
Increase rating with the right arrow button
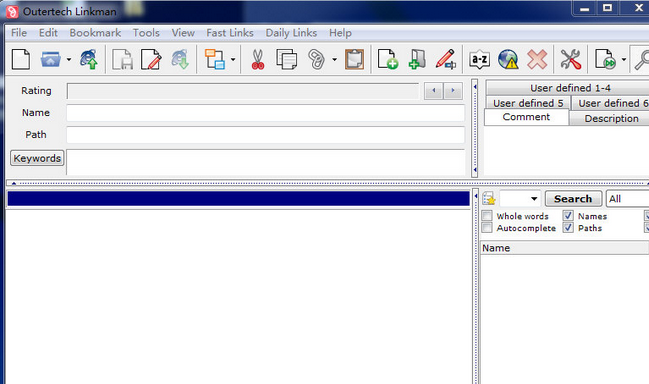(x=453, y=90)
